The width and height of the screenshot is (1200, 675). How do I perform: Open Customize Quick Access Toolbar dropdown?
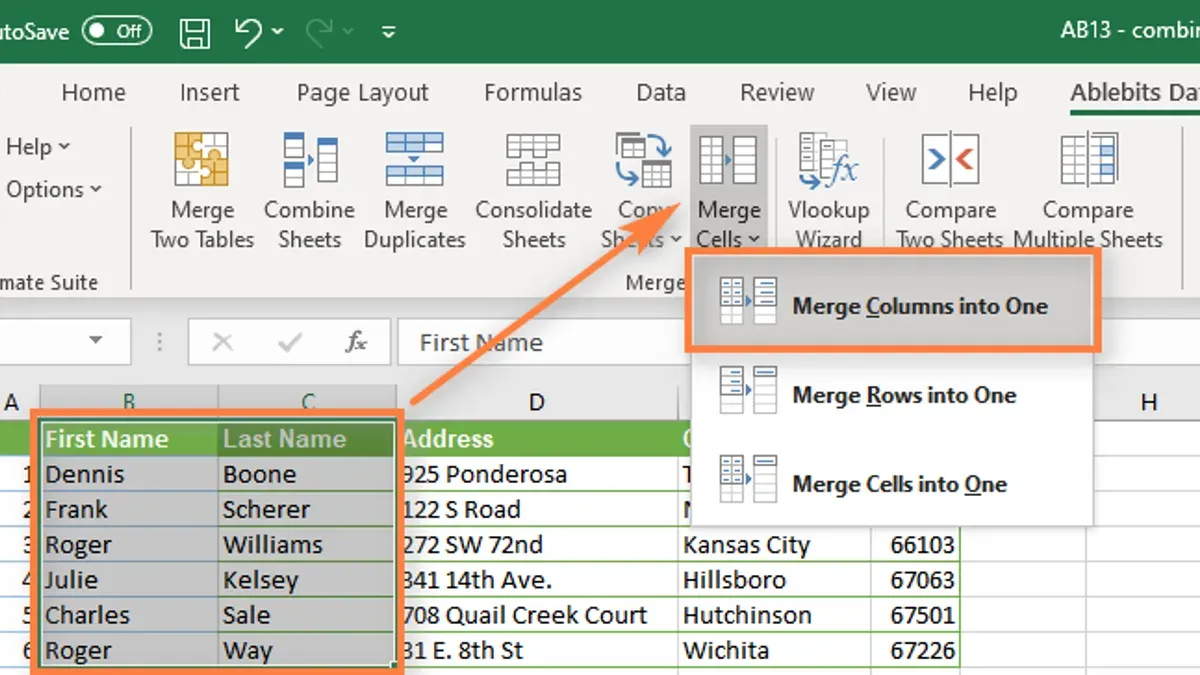[388, 32]
